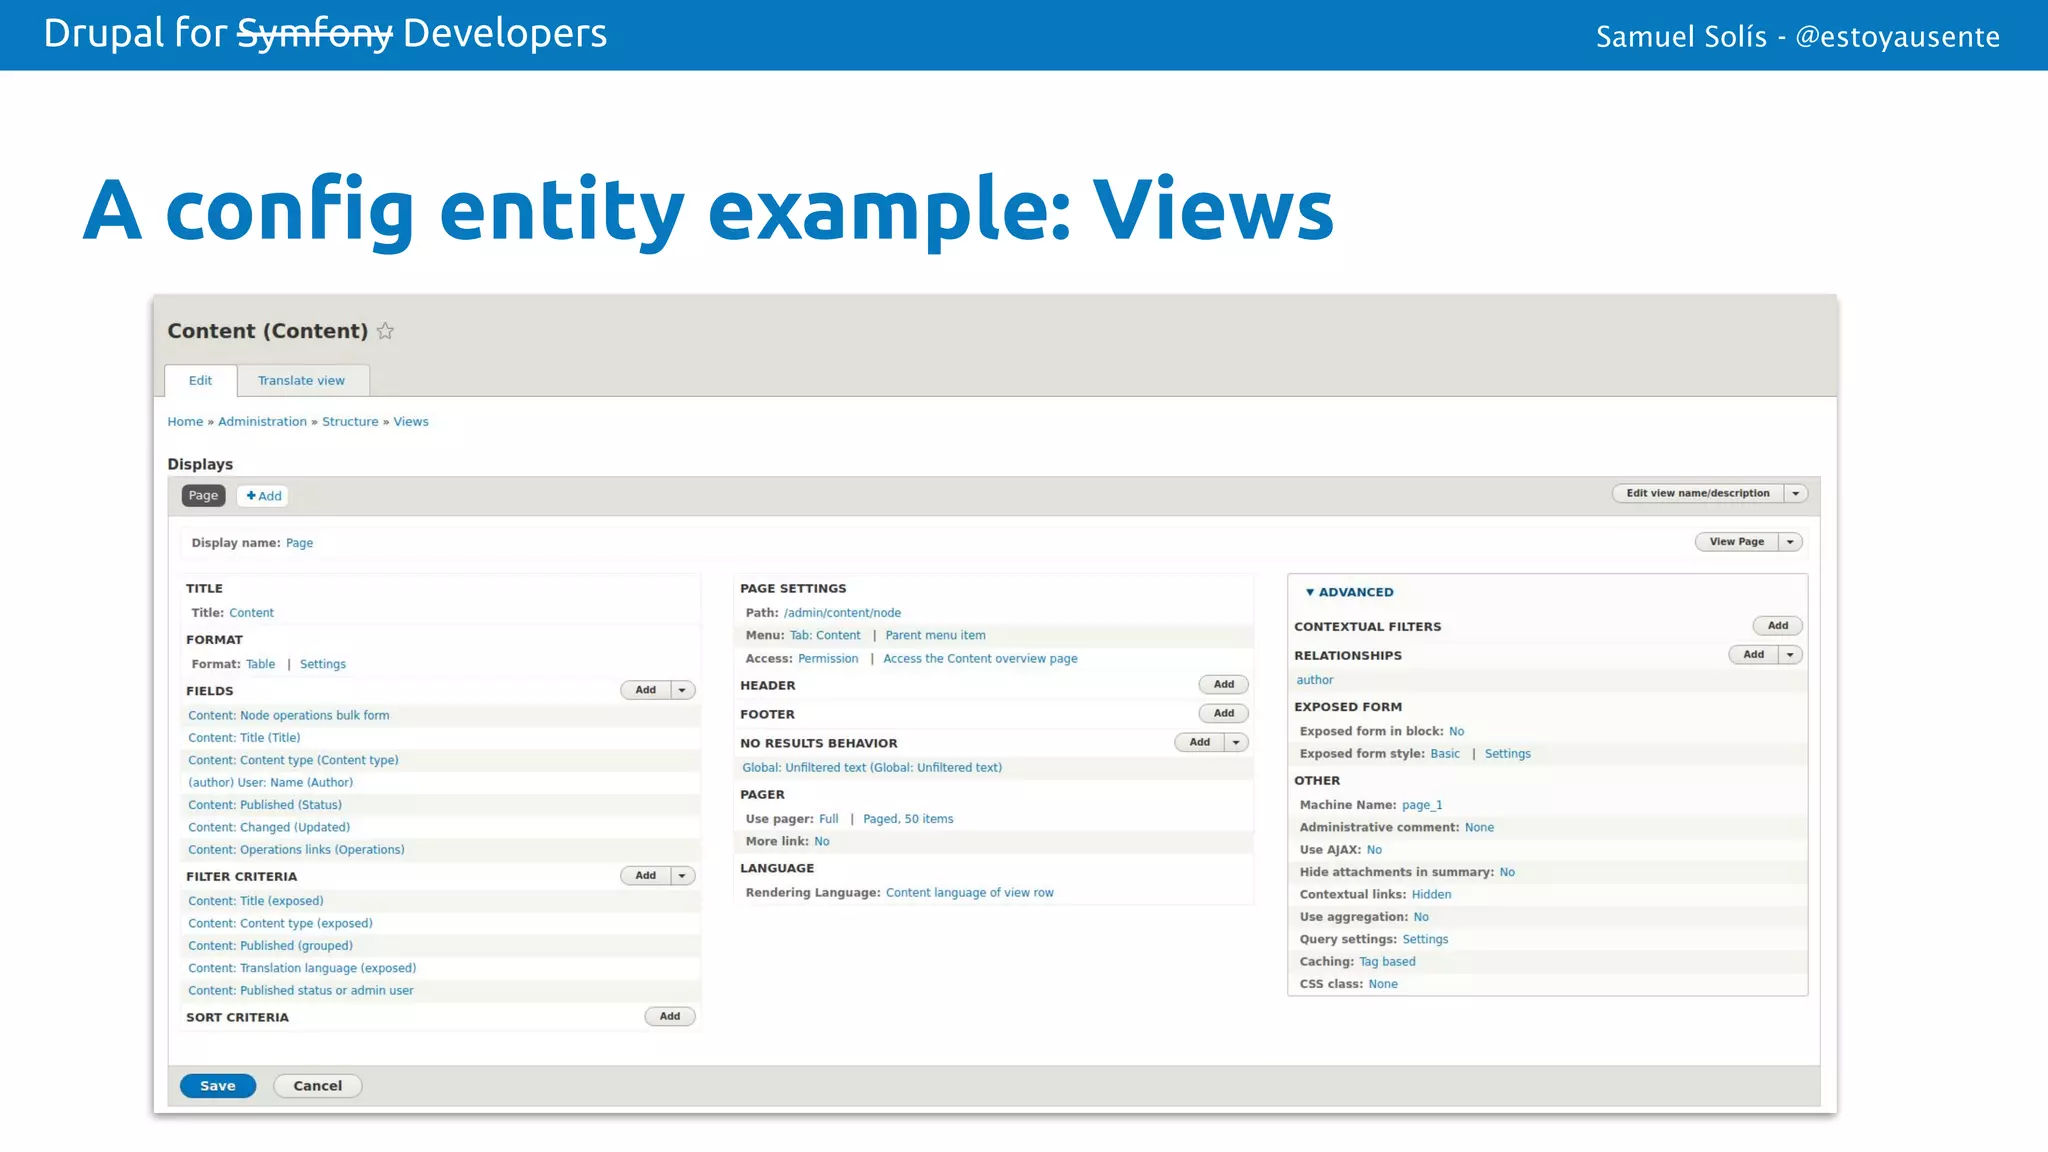Add a new display with +Add

pos(264,496)
